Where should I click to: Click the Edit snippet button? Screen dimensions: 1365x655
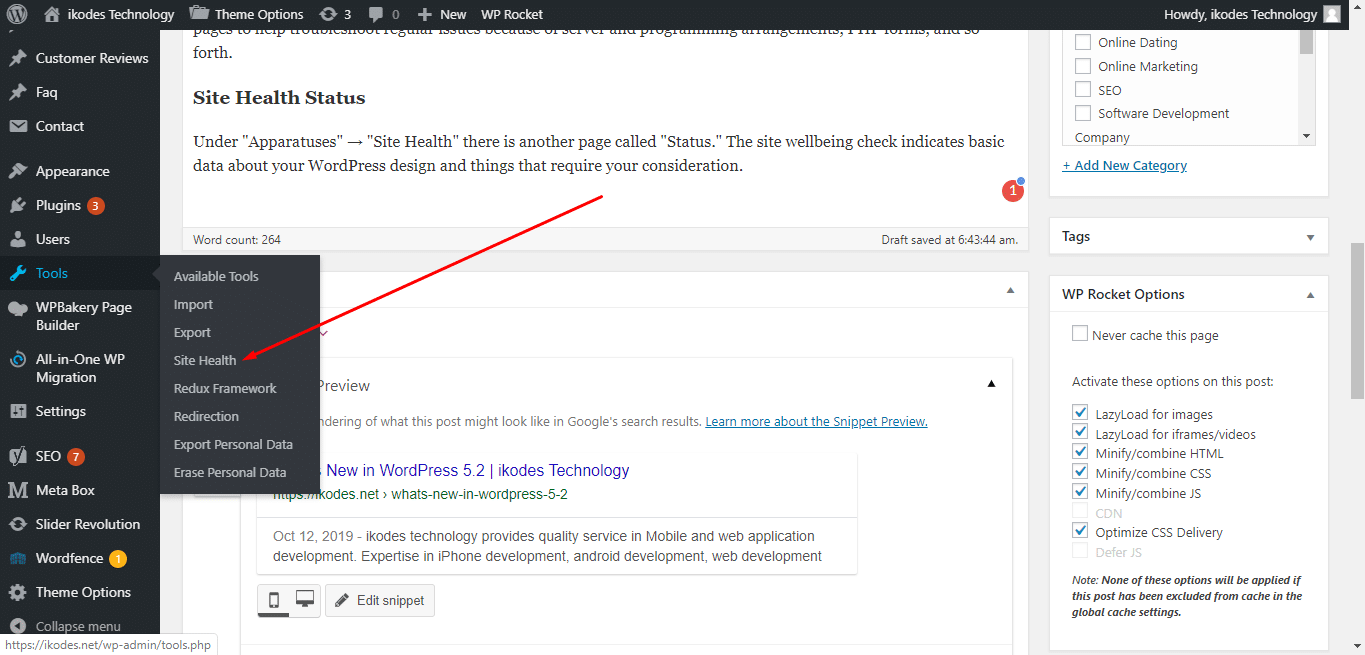pos(380,600)
